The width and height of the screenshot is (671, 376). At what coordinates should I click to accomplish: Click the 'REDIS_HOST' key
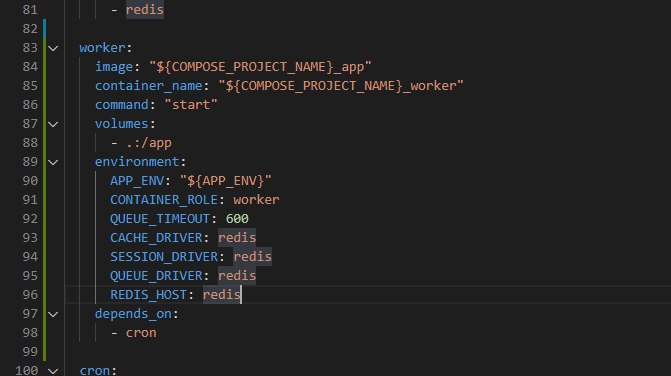[x=148, y=295]
